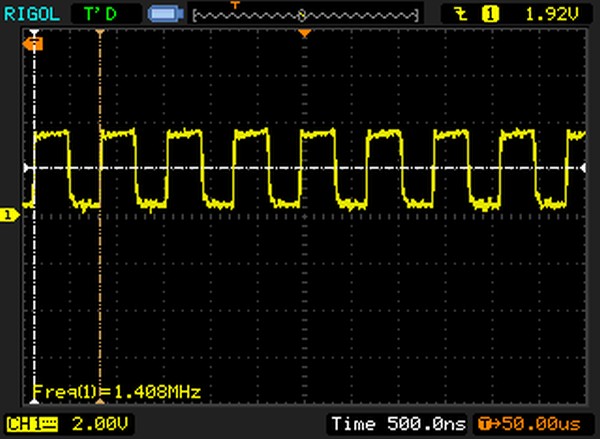
Task: Click the yellow square wave trace
Action: pyautogui.click(x=250, y=135)
